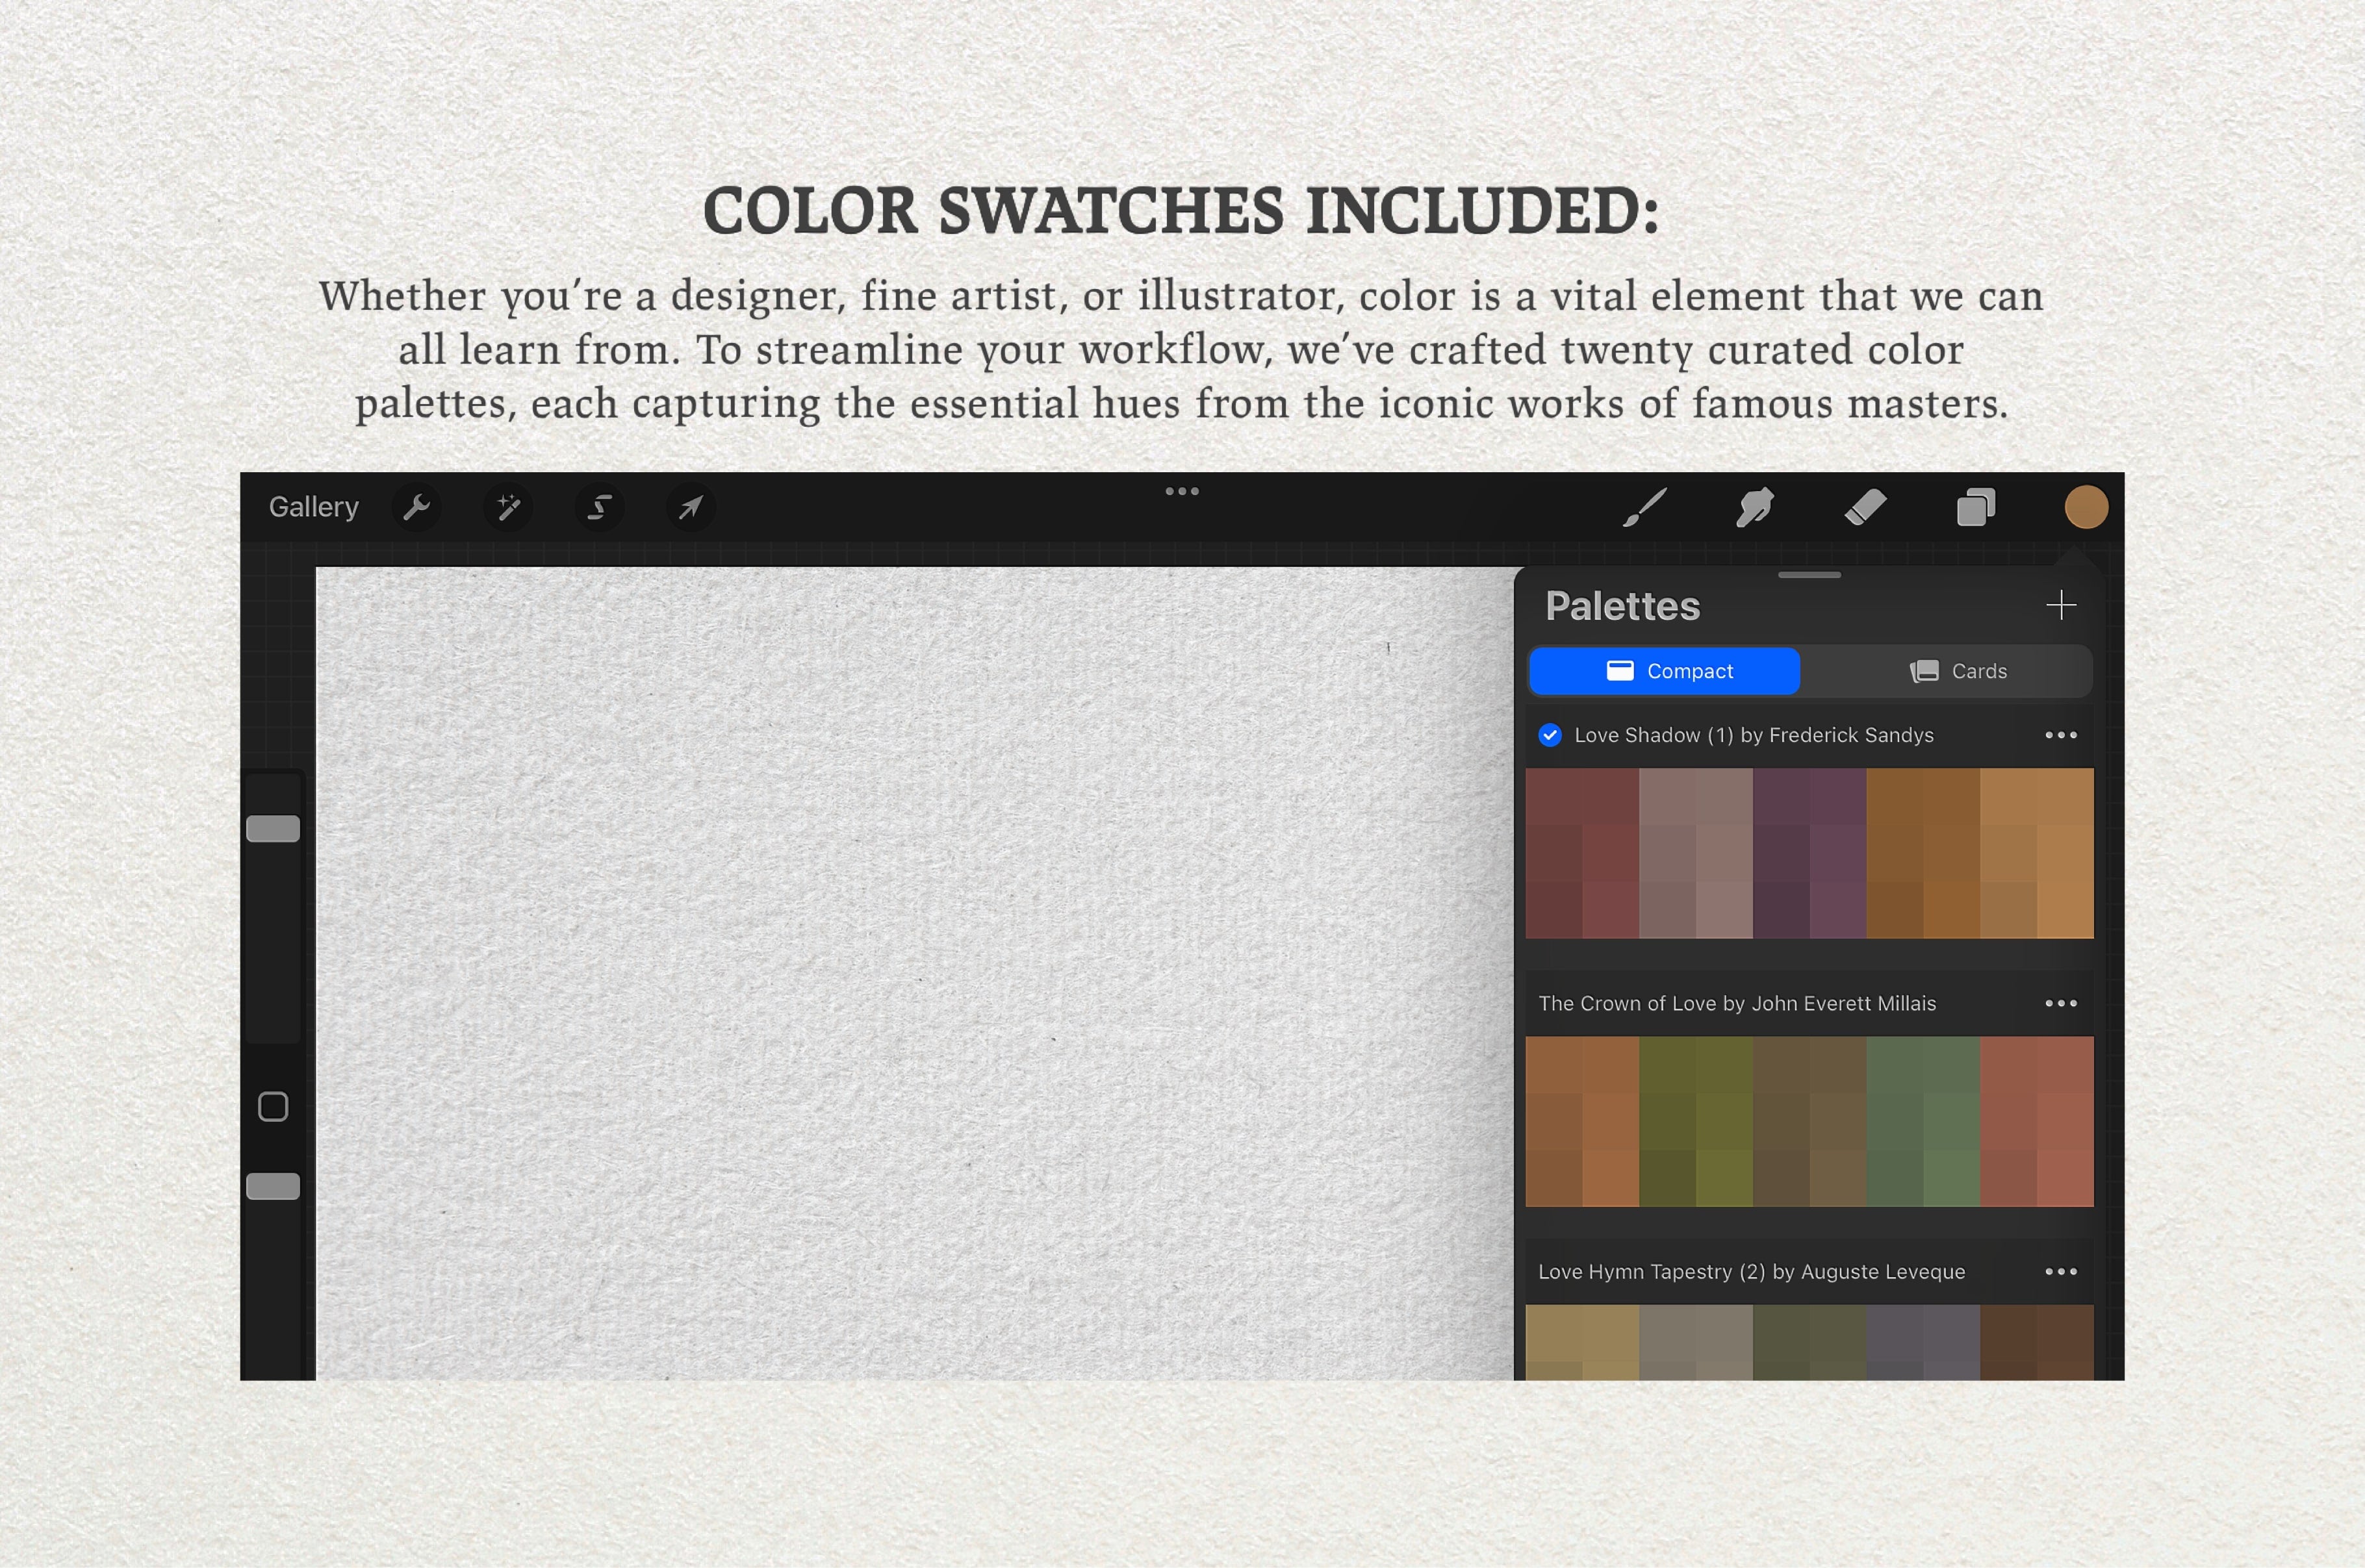Adjust the brush size slider handle

(272, 827)
